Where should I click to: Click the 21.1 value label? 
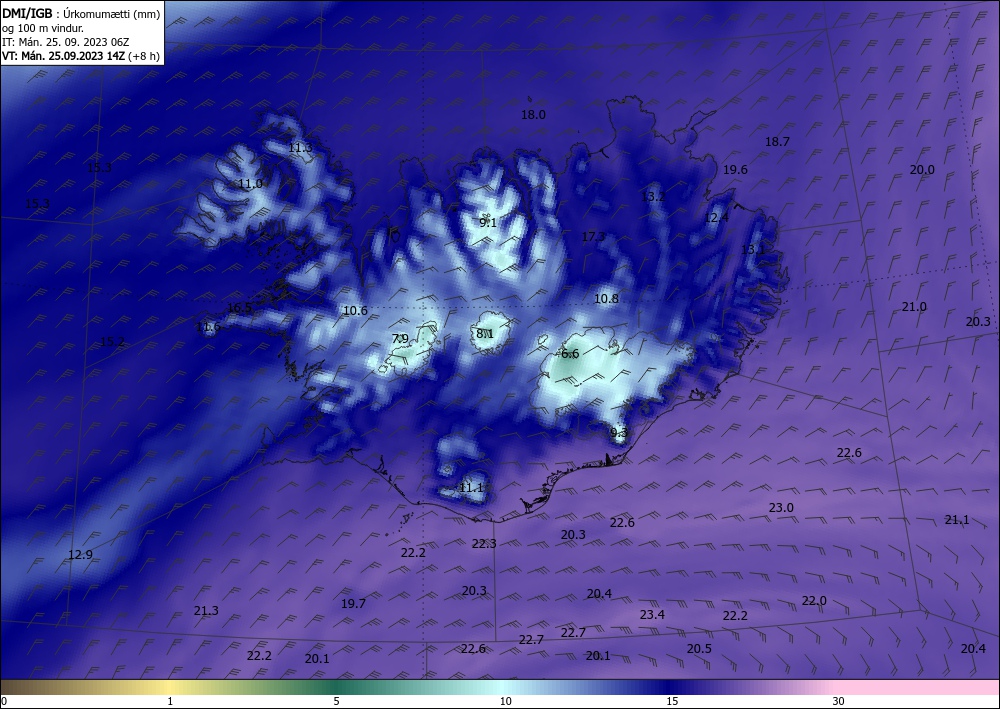(957, 520)
